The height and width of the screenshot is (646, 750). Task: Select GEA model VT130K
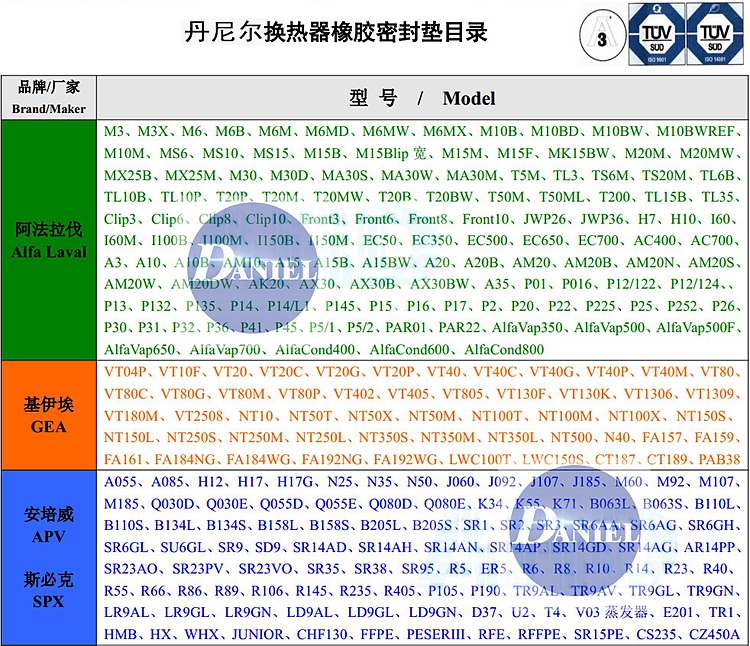pos(585,394)
